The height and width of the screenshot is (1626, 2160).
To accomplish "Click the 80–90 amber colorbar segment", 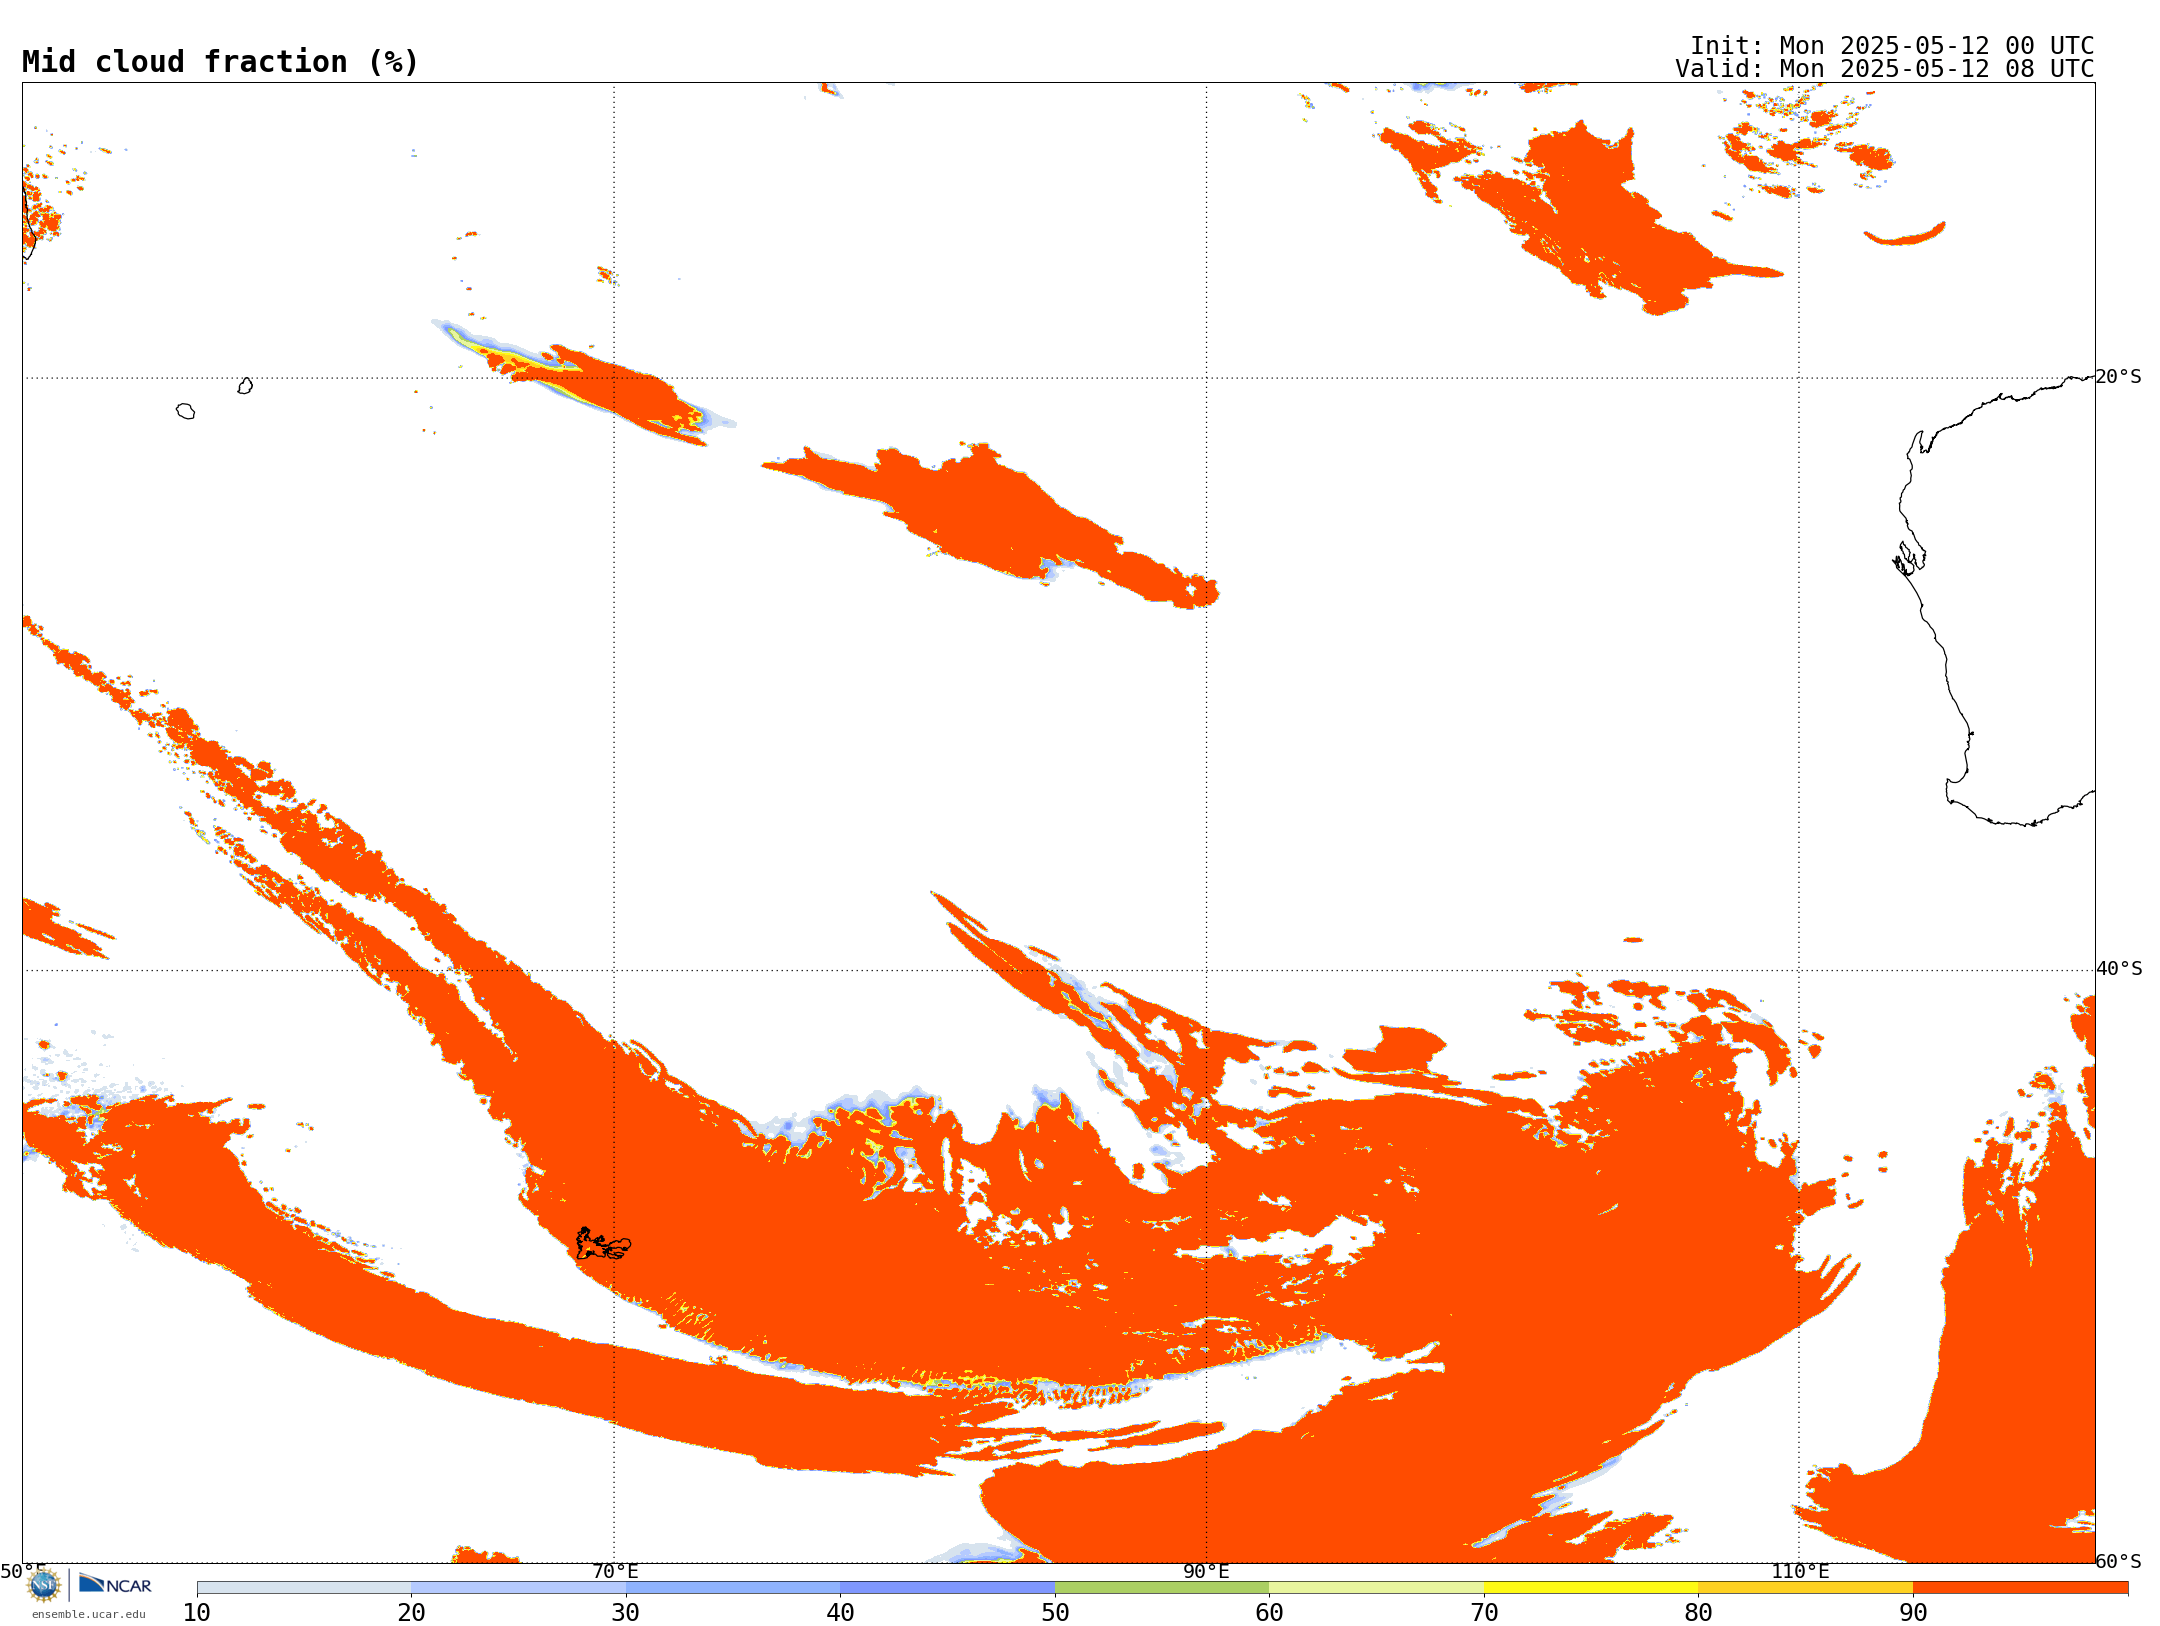I will point(1805,1588).
